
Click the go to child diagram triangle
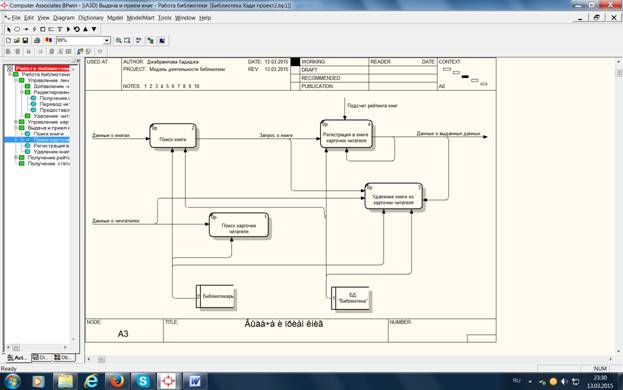94,29
